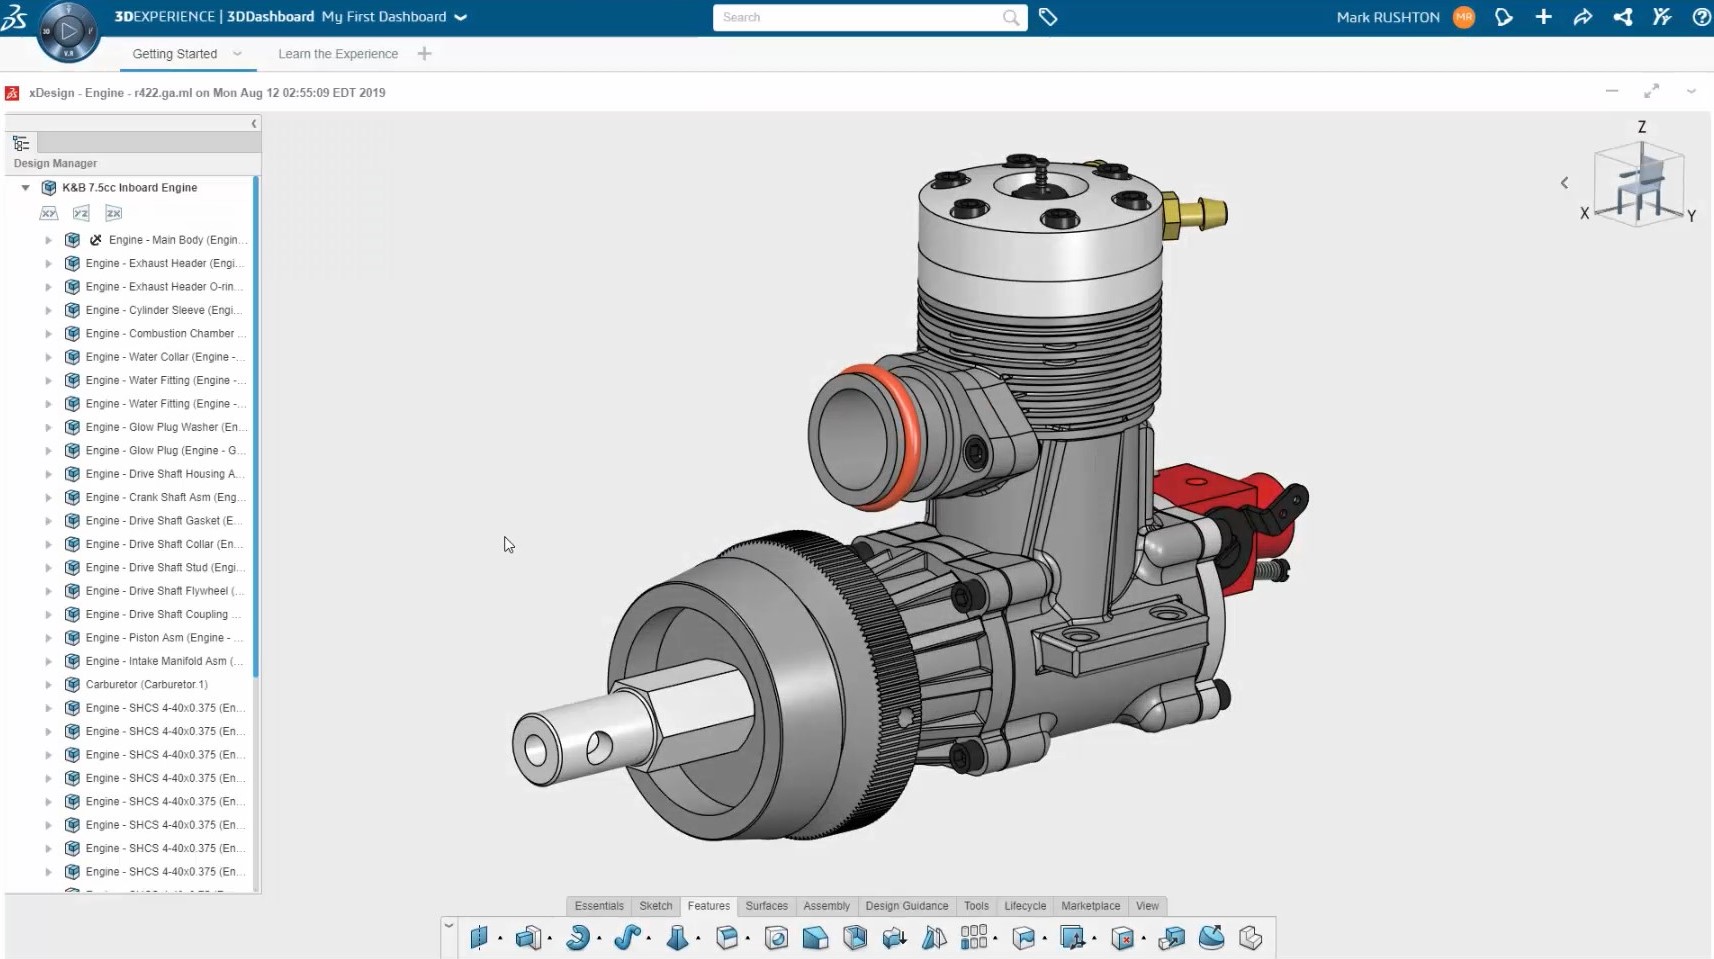Screen dimensions: 1714x959
Task: Collapse the K&B 7.5cc Inboard Engine root
Action: coord(26,188)
